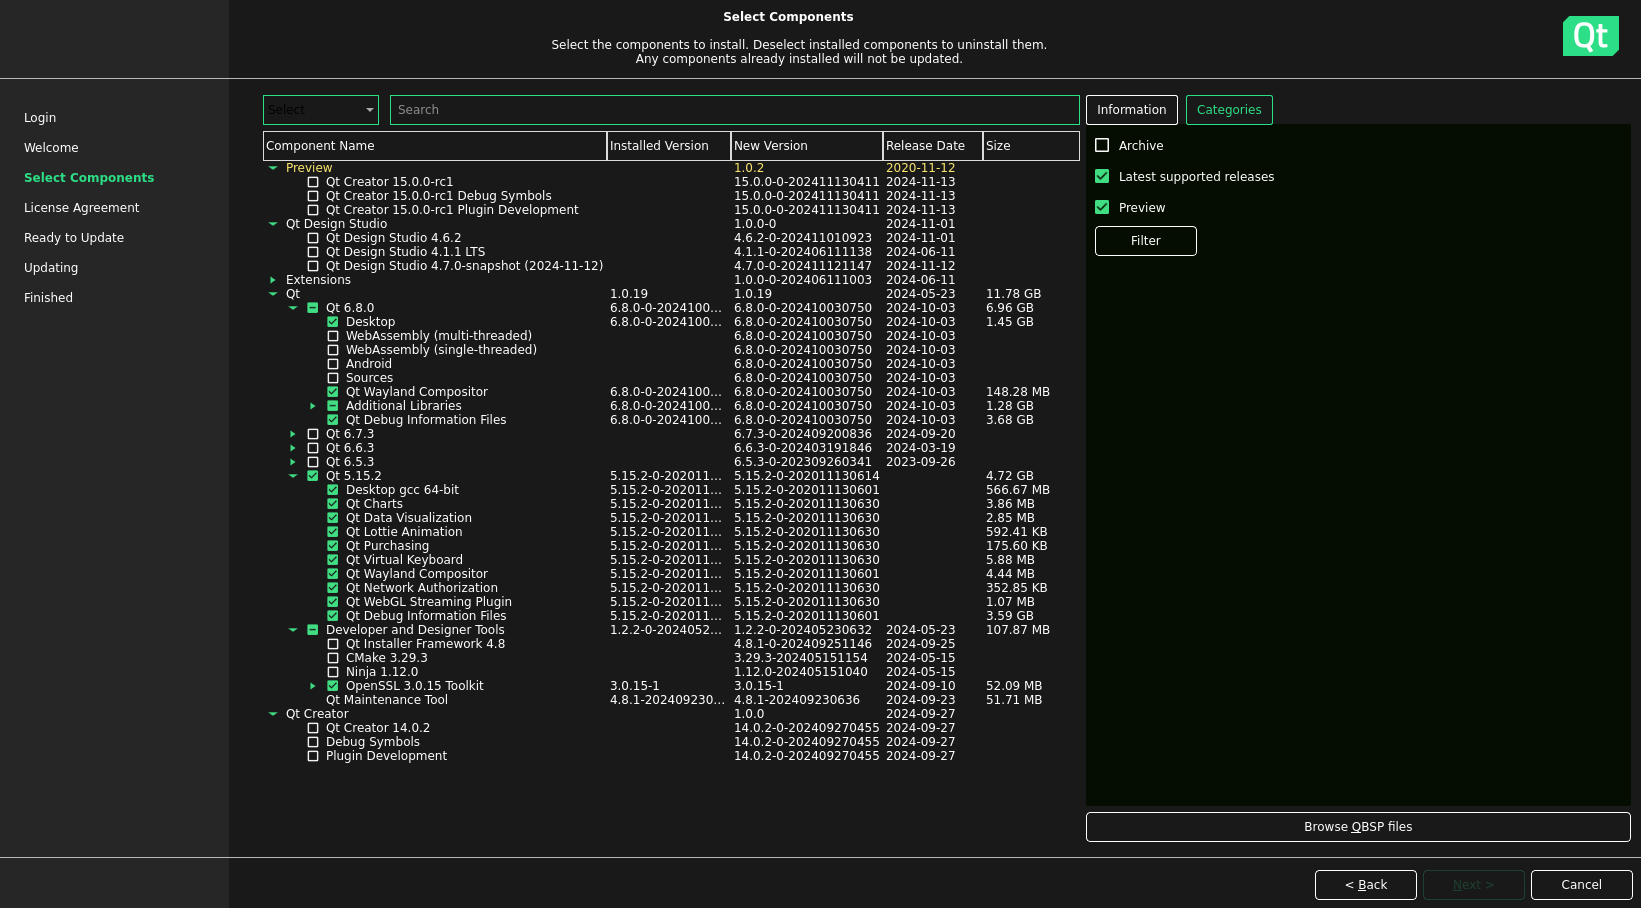Screen dimensions: 1641x908
Task: Switch to the Categories tab
Action: 1229,110
